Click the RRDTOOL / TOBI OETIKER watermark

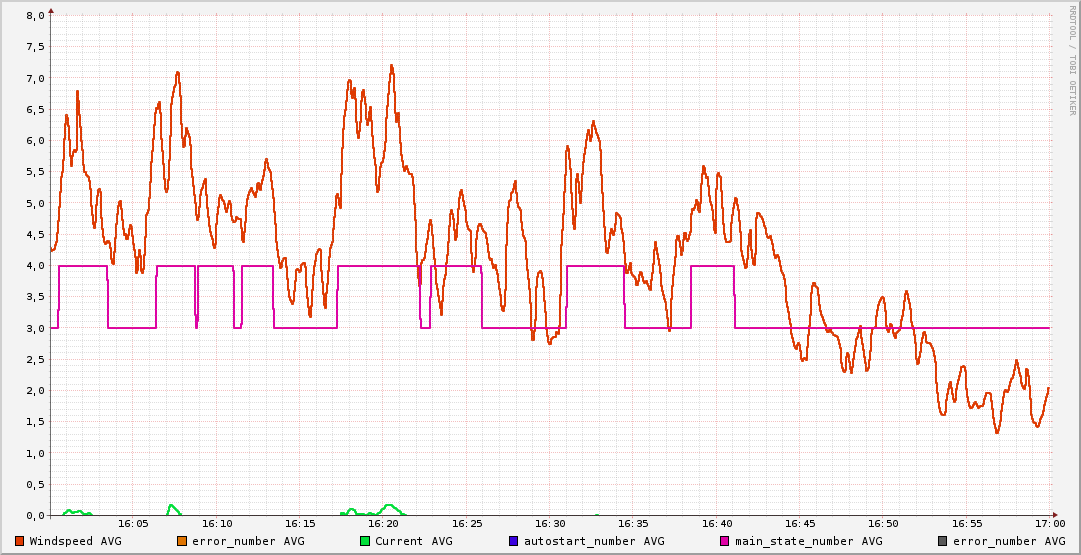[x=1073, y=59]
